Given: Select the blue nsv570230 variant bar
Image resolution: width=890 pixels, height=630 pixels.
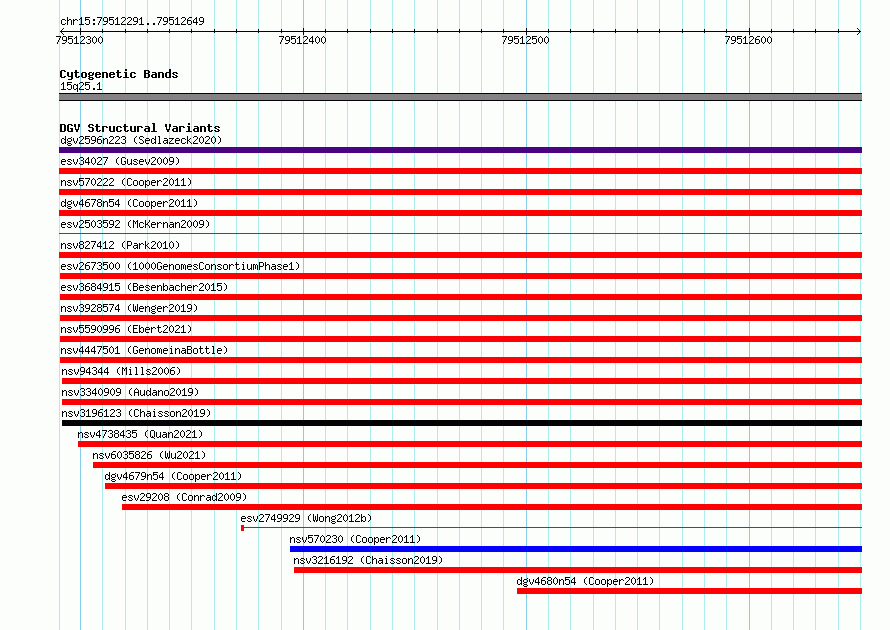Looking at the screenshot, I should pyautogui.click(x=576, y=549).
